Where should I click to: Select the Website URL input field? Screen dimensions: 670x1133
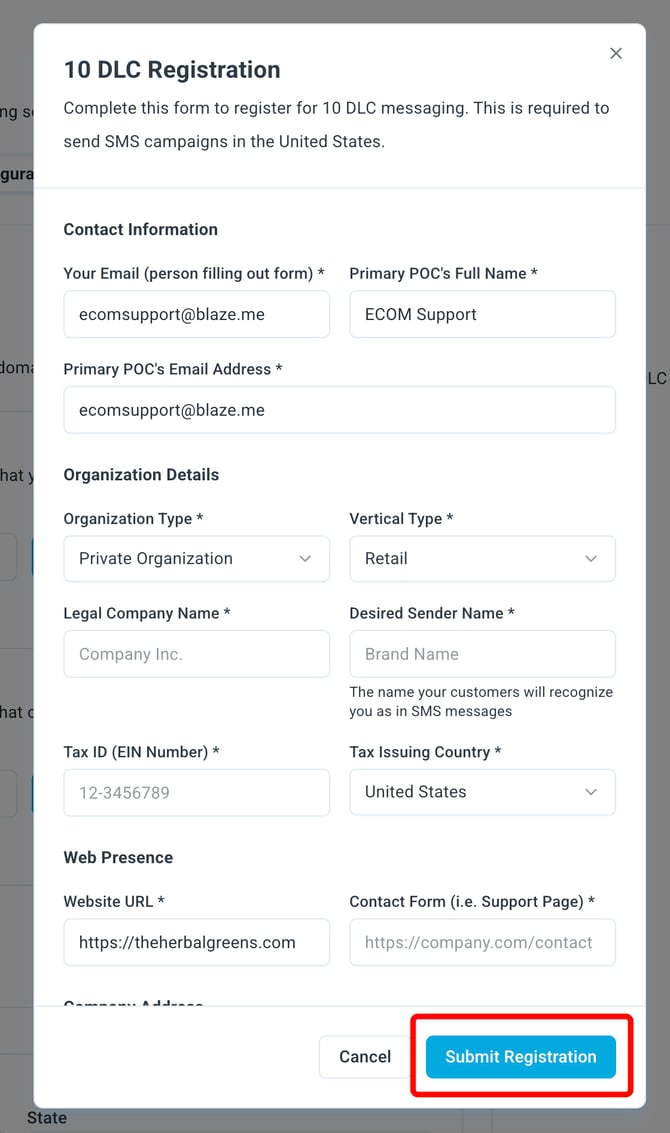[x=197, y=942]
